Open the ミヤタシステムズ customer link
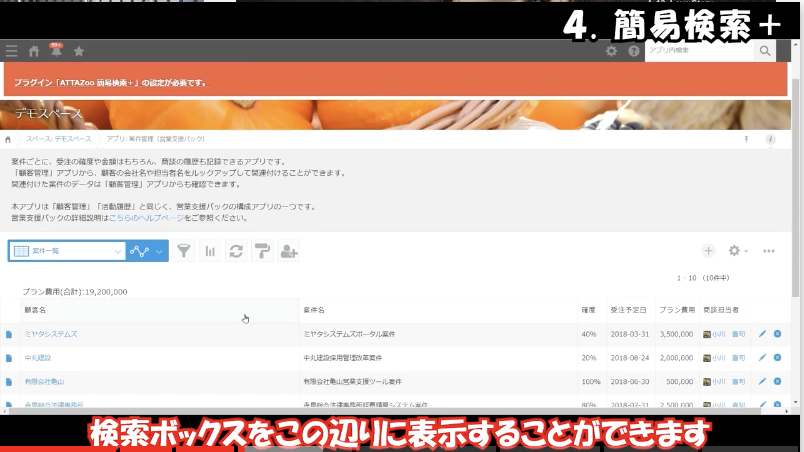Screen dimensions: 804x452 pos(51,334)
